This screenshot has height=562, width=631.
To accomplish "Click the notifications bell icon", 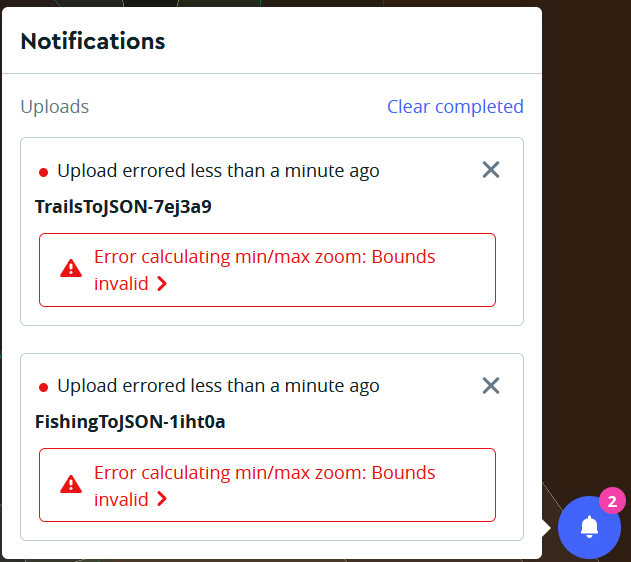I will (x=589, y=526).
